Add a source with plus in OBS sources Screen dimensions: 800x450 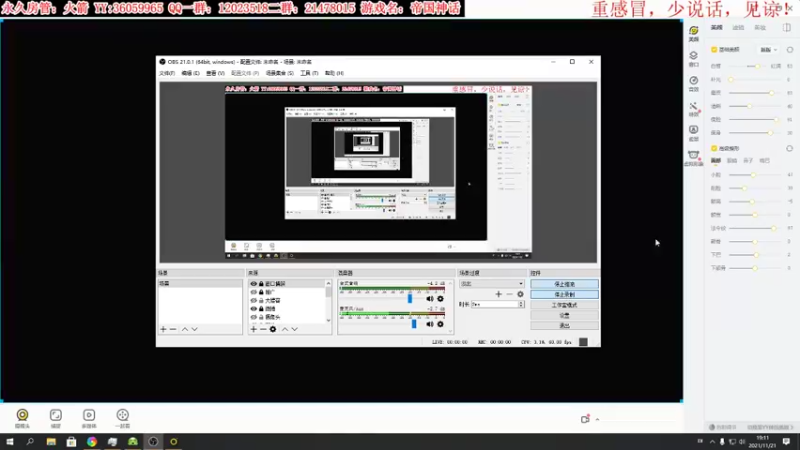pyautogui.click(x=254, y=329)
